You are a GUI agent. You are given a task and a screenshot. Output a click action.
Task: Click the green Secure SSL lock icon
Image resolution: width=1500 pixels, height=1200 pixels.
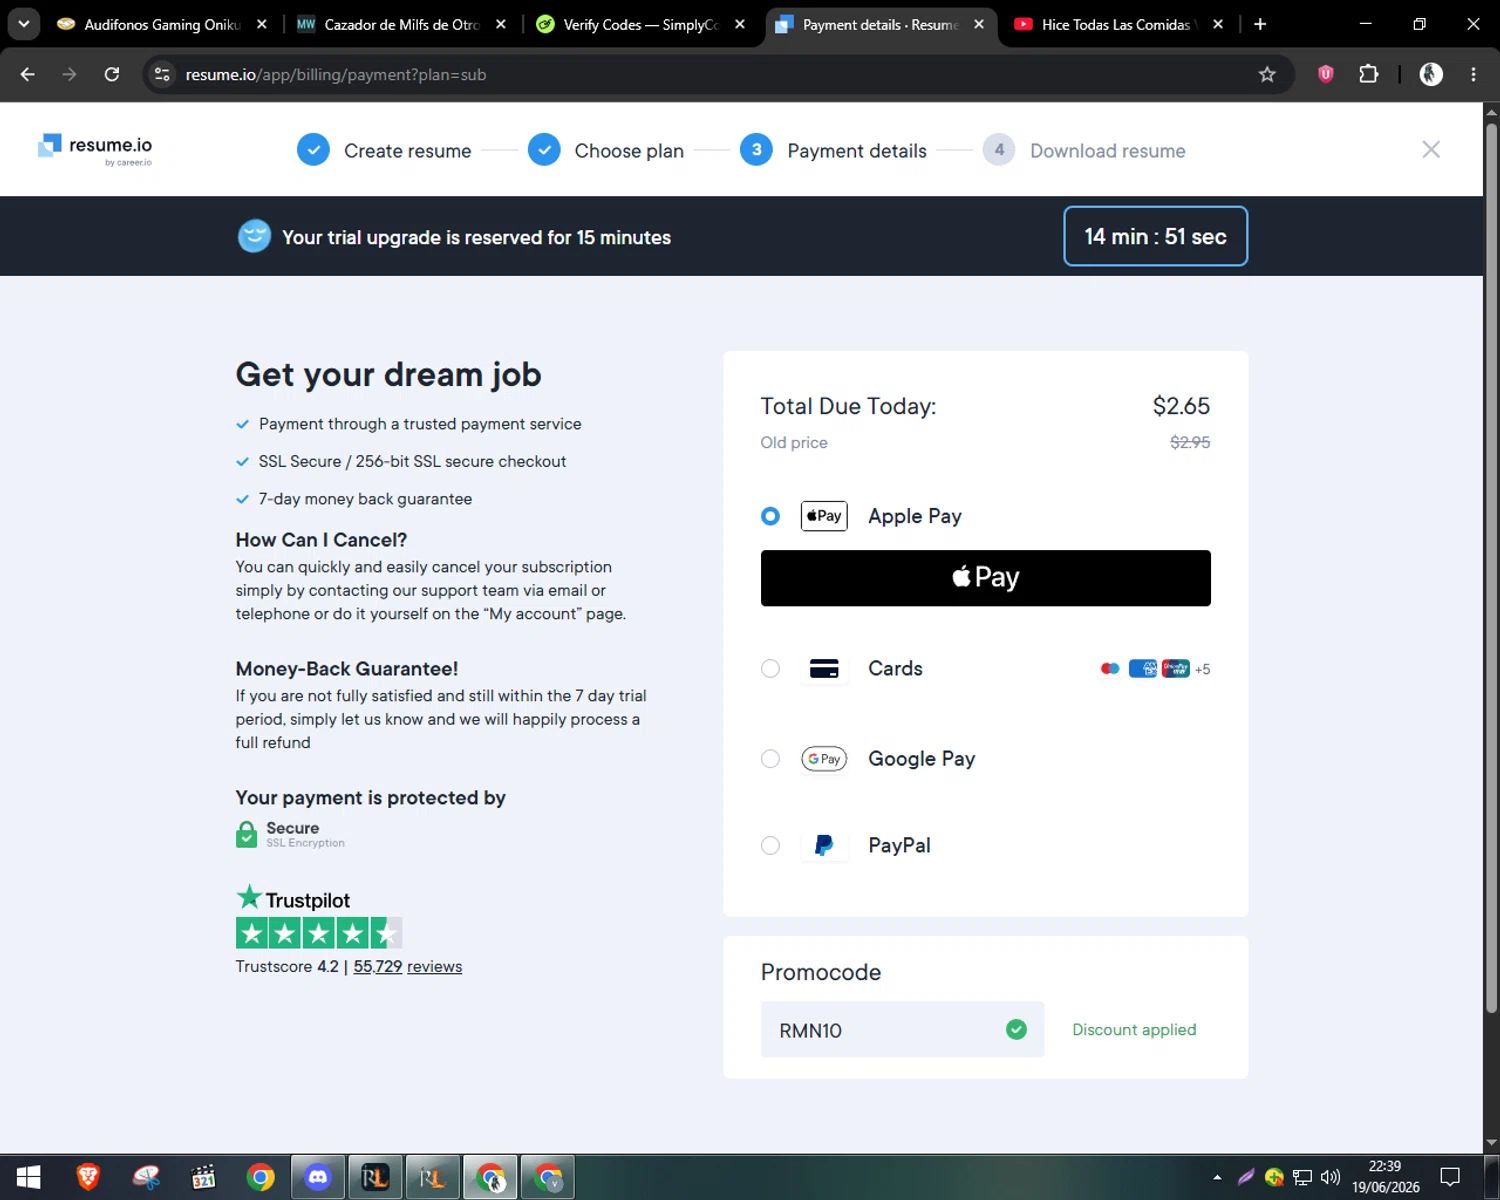(246, 834)
